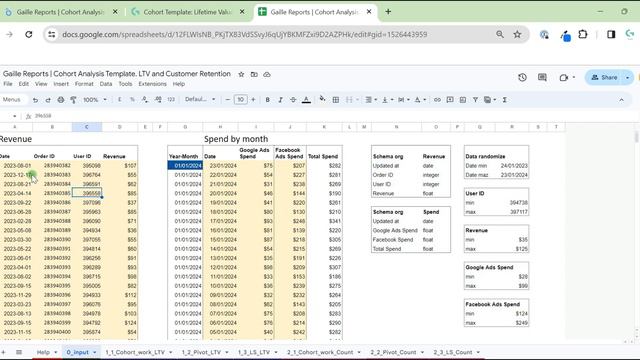Screen dimensions: 640x360
Task: Open the text color picker
Action: 306,100
